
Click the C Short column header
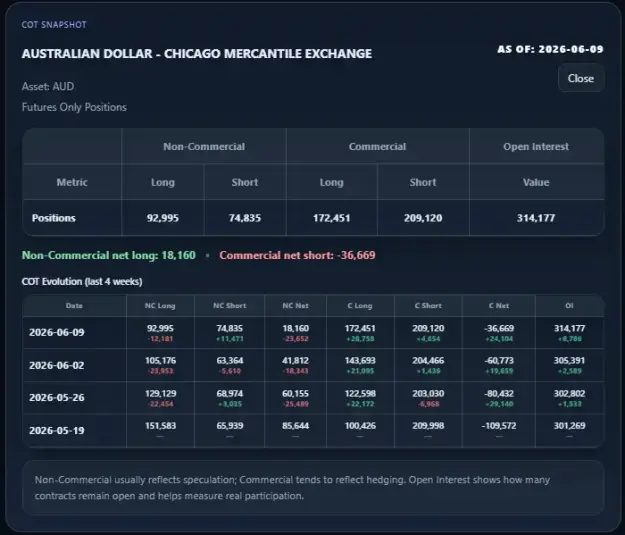(x=428, y=306)
